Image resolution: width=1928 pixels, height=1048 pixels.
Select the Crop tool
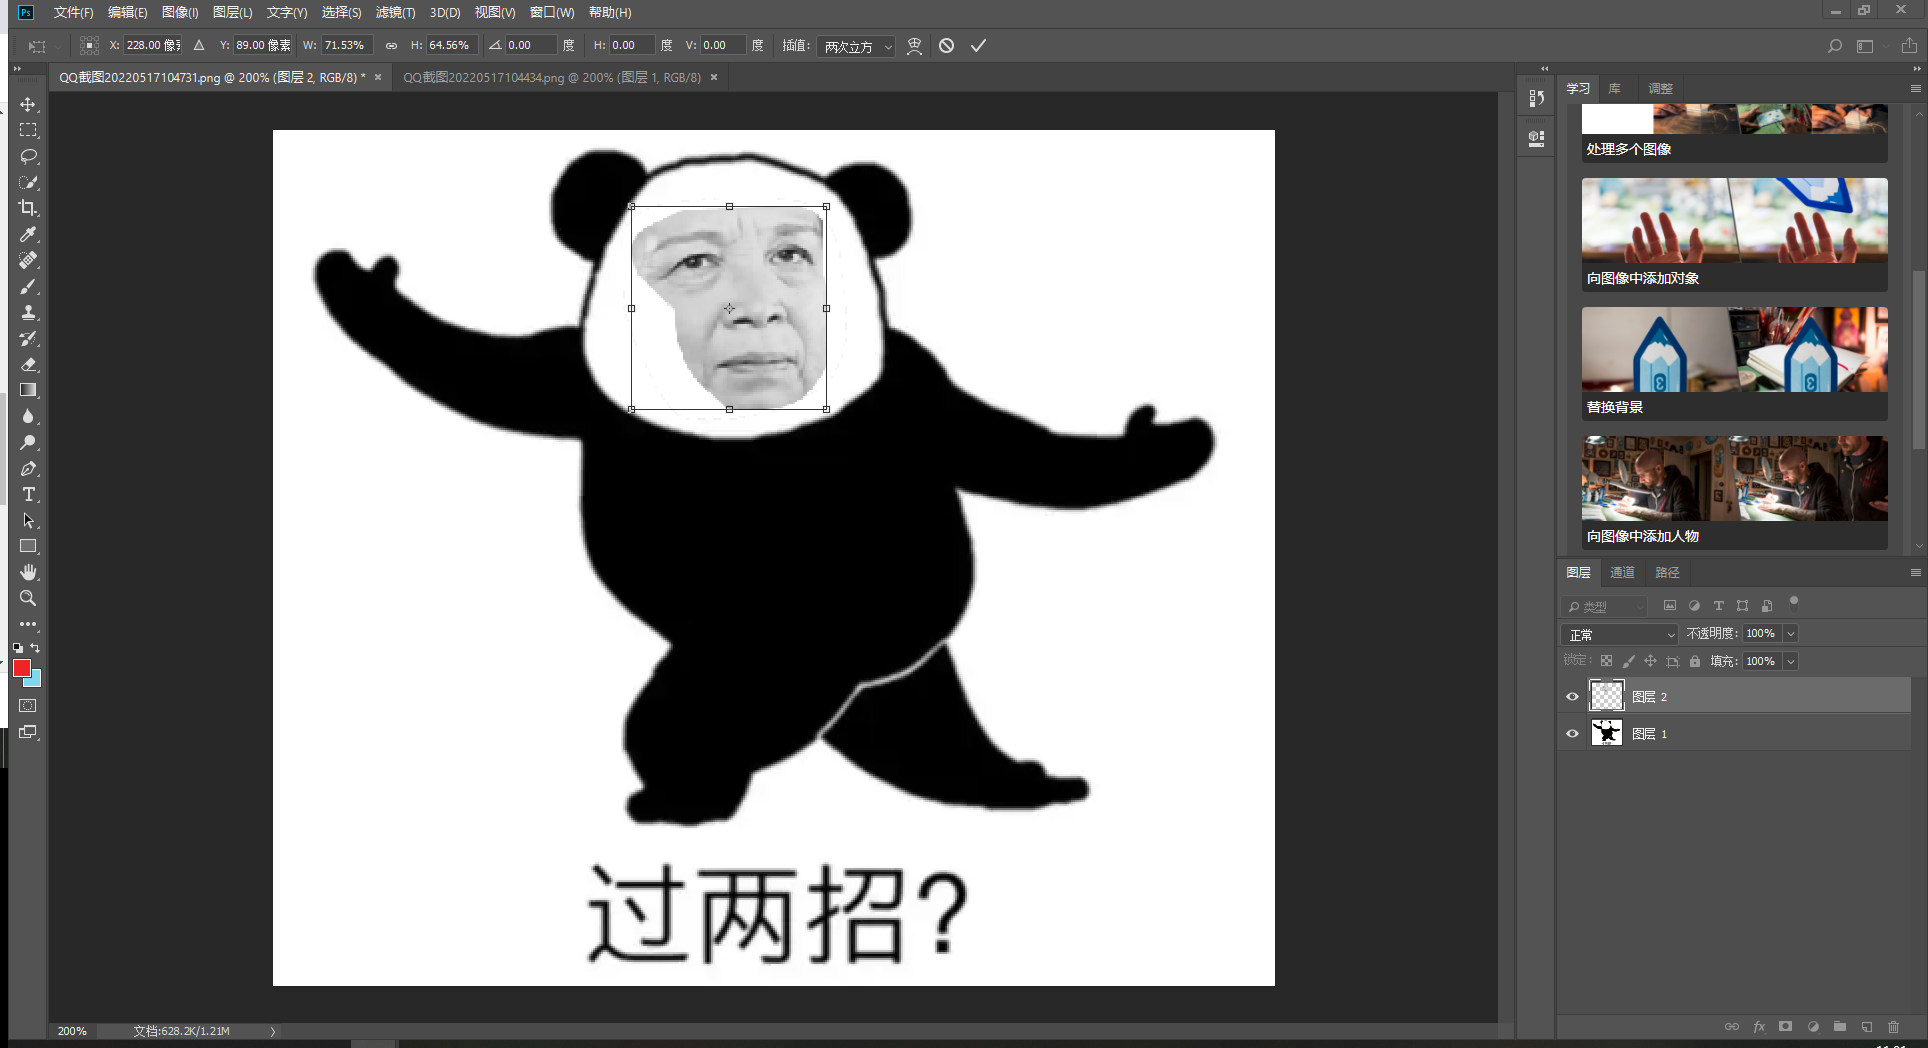28,208
